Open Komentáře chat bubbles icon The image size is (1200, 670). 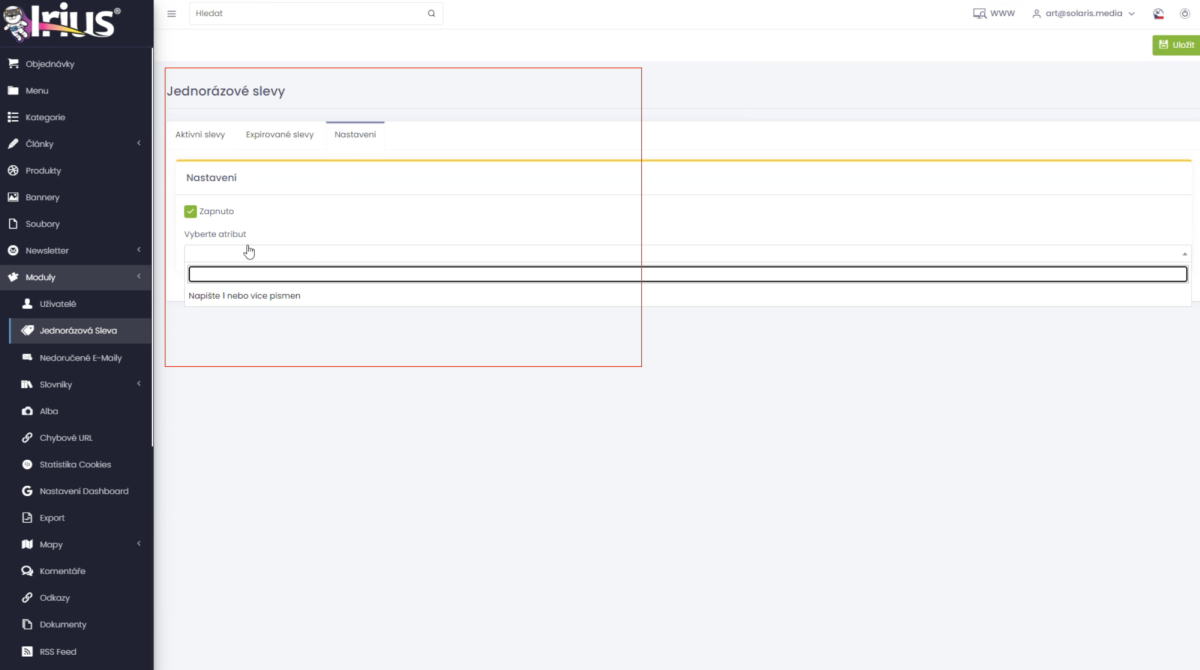coord(27,571)
